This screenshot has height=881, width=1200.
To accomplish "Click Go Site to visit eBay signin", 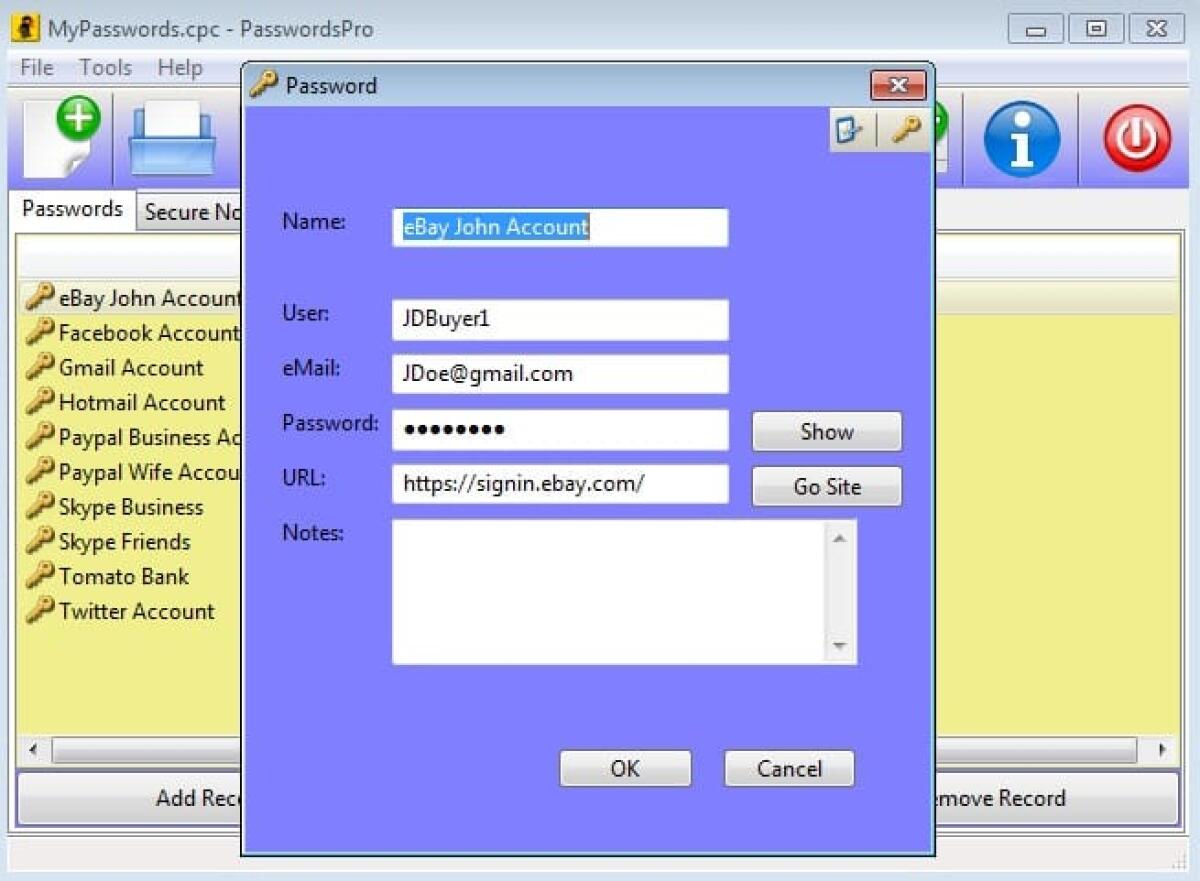I will click(x=826, y=487).
